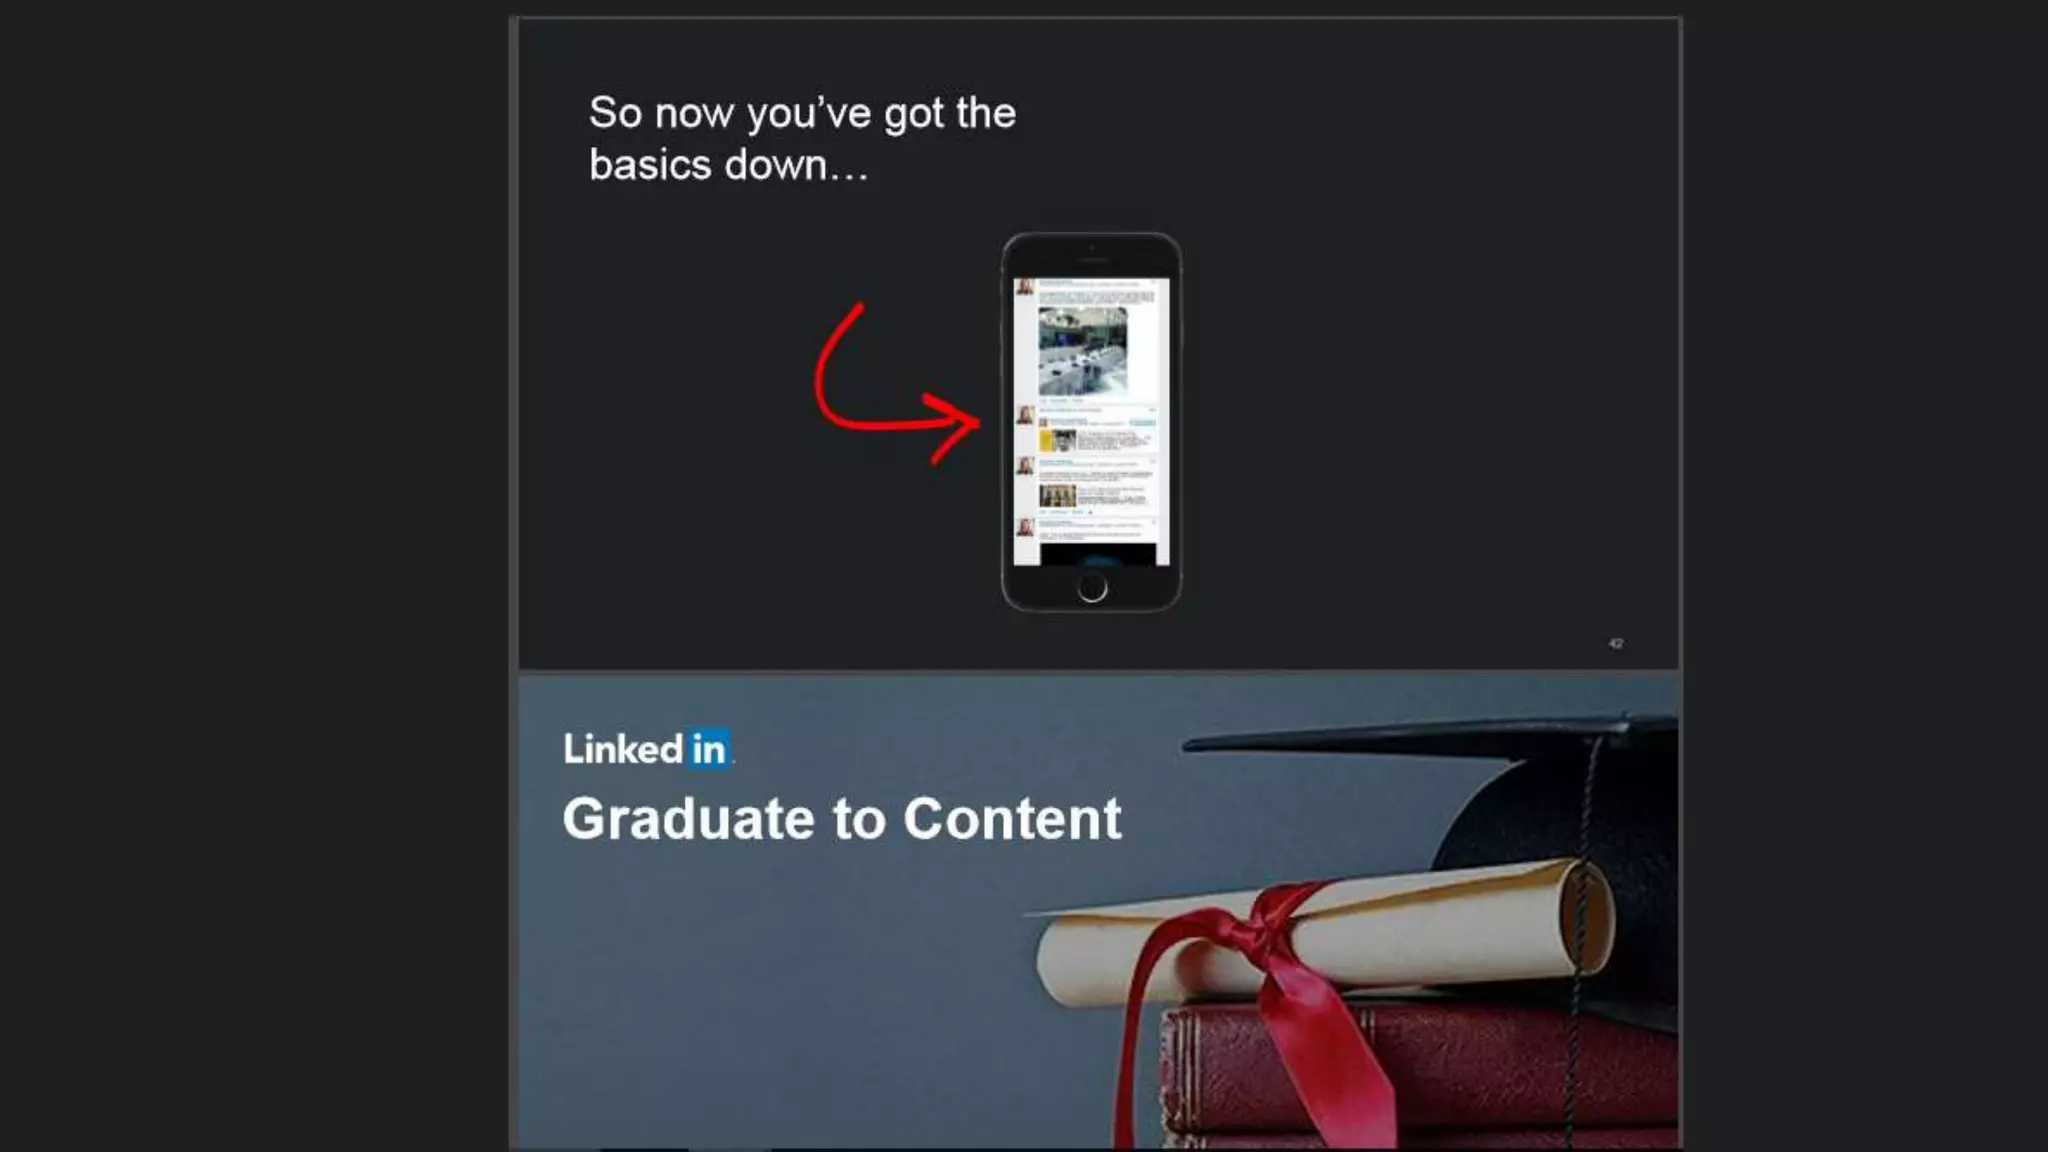2048x1152 pixels.
Task: Click the phone's earpiece speaker slot
Action: pyautogui.click(x=1092, y=260)
